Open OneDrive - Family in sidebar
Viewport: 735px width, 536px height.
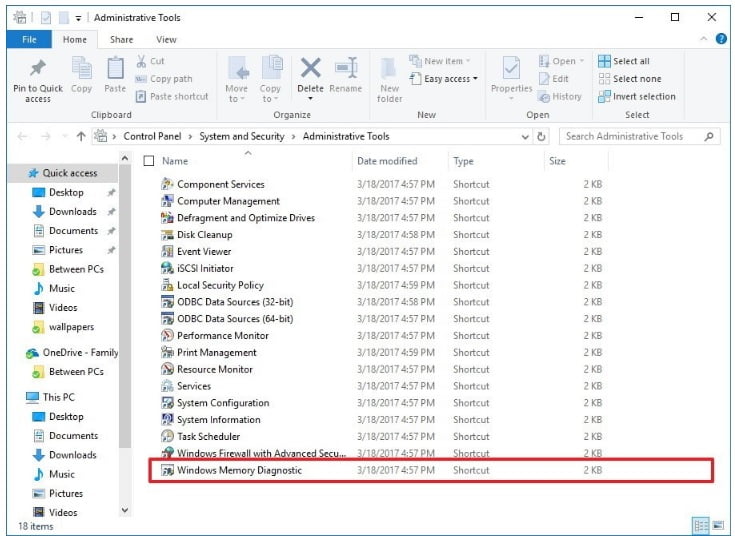click(72, 353)
